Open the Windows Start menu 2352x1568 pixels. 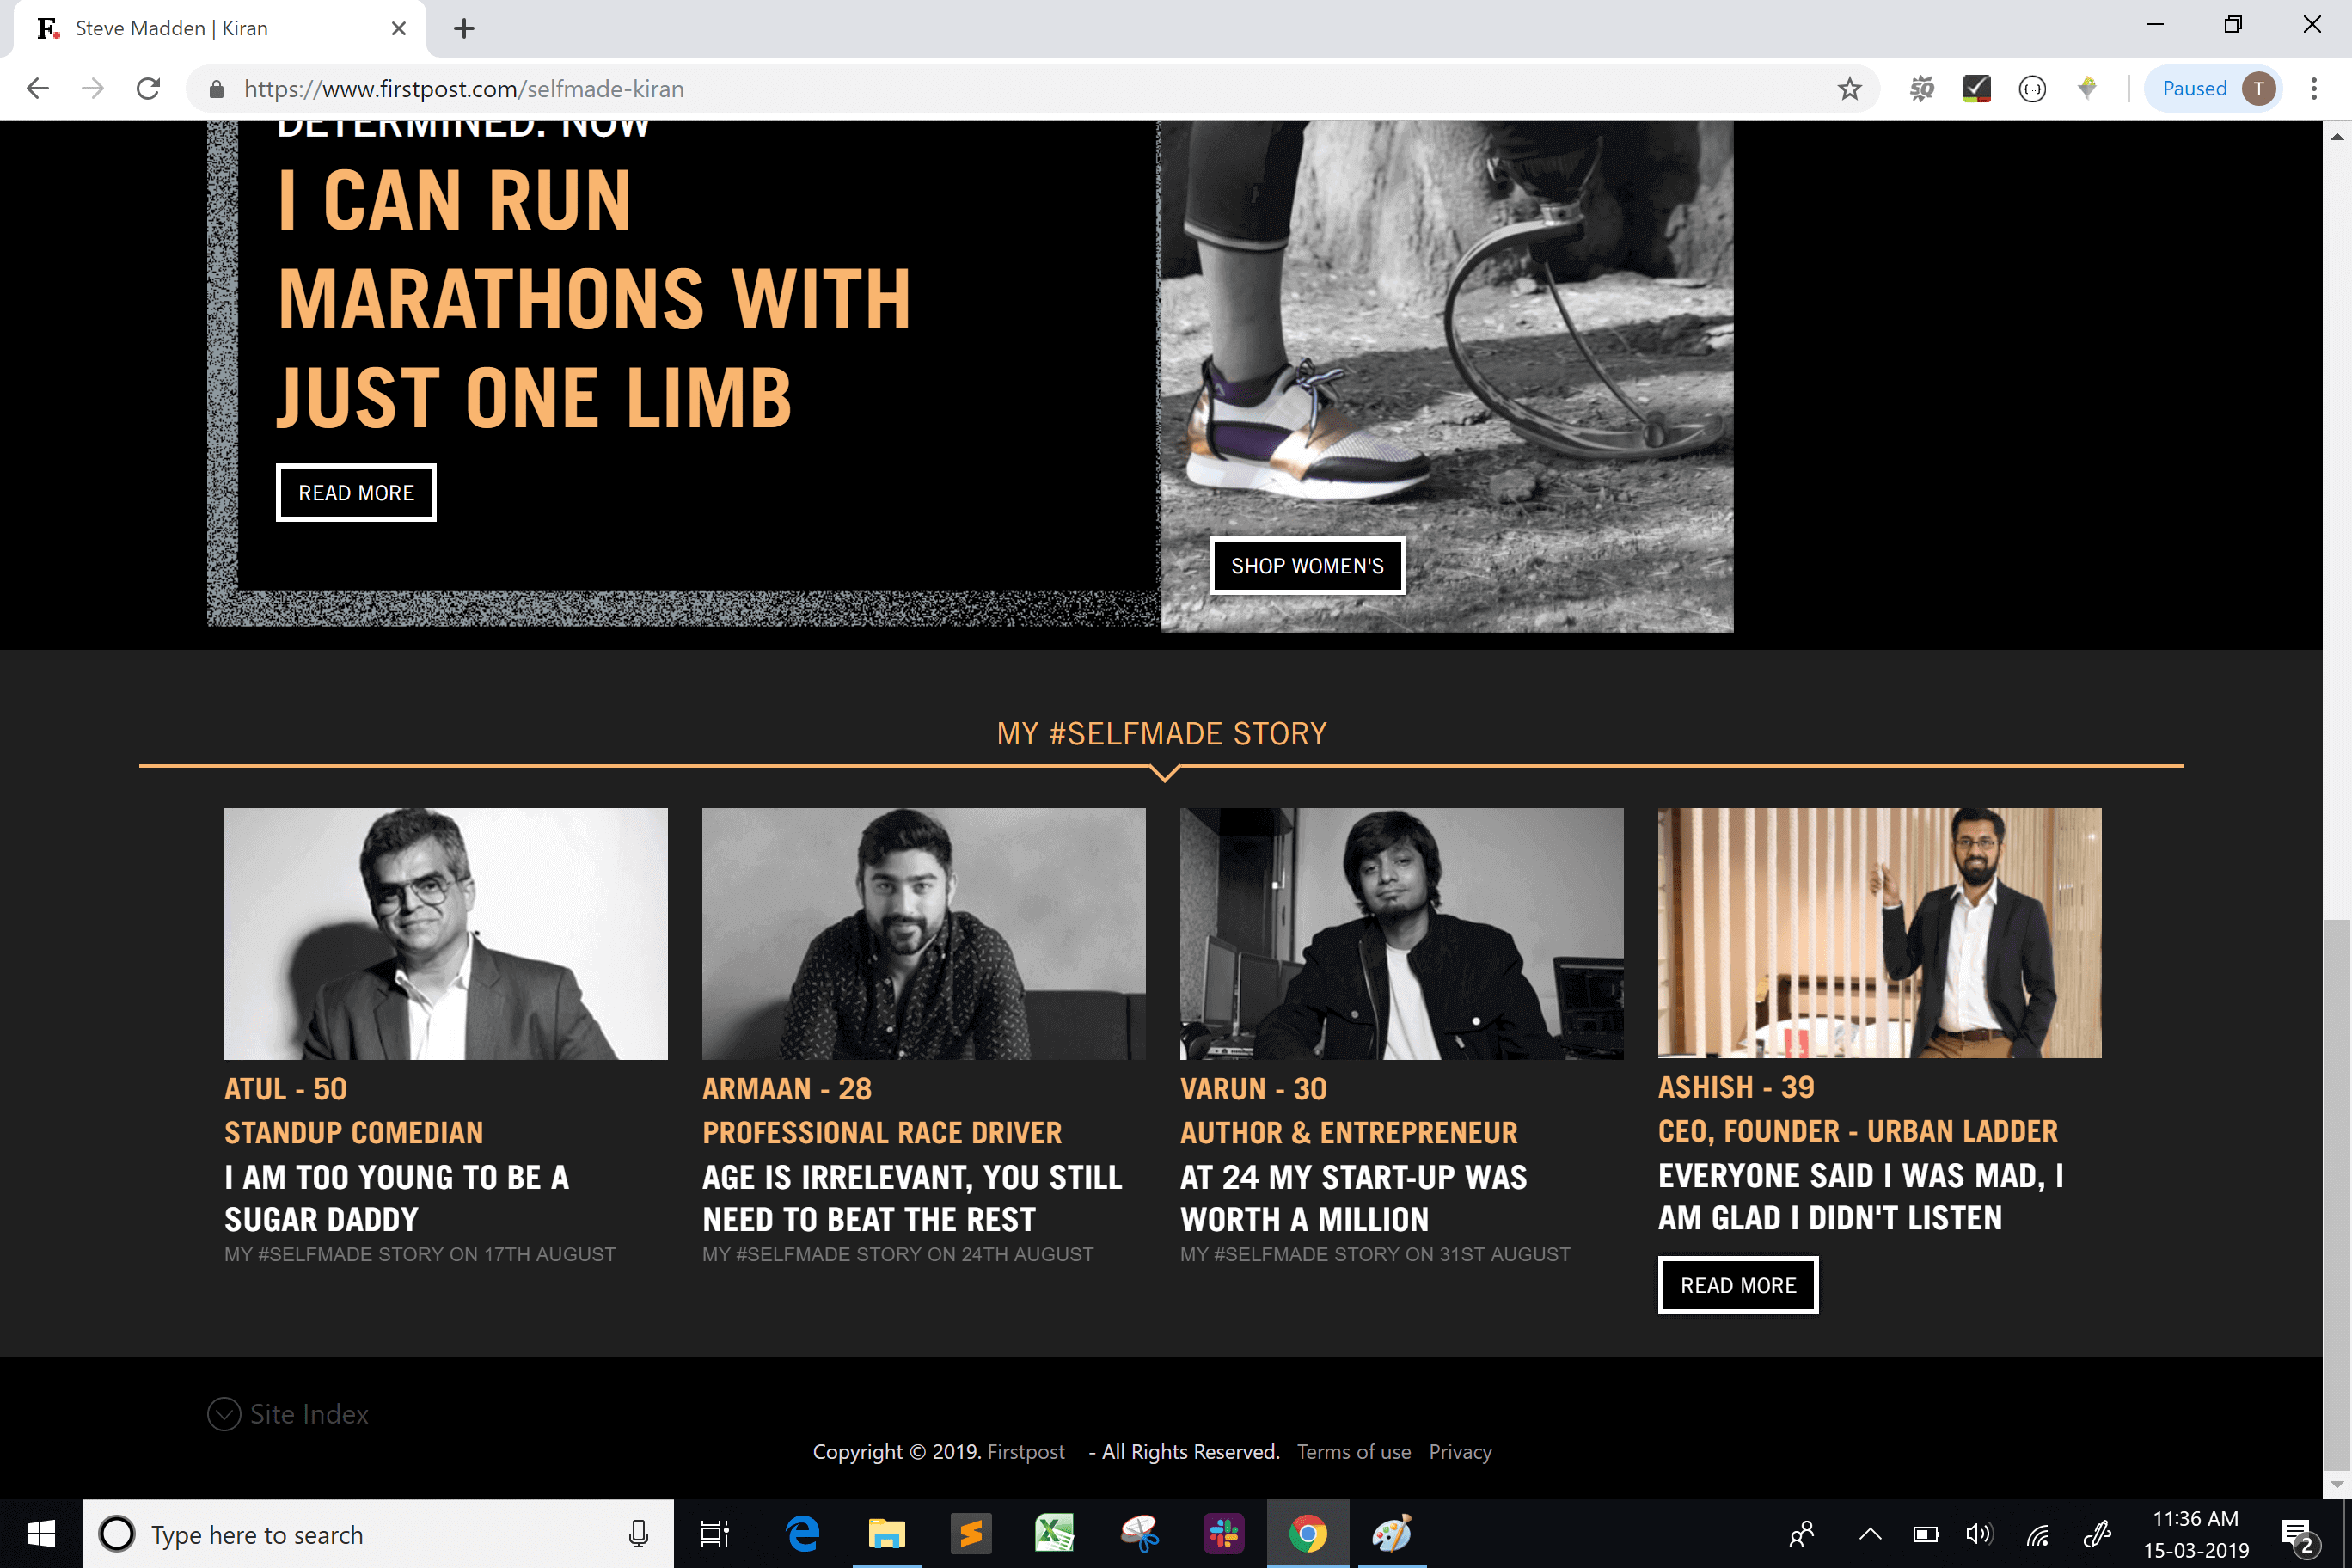[x=41, y=1533]
